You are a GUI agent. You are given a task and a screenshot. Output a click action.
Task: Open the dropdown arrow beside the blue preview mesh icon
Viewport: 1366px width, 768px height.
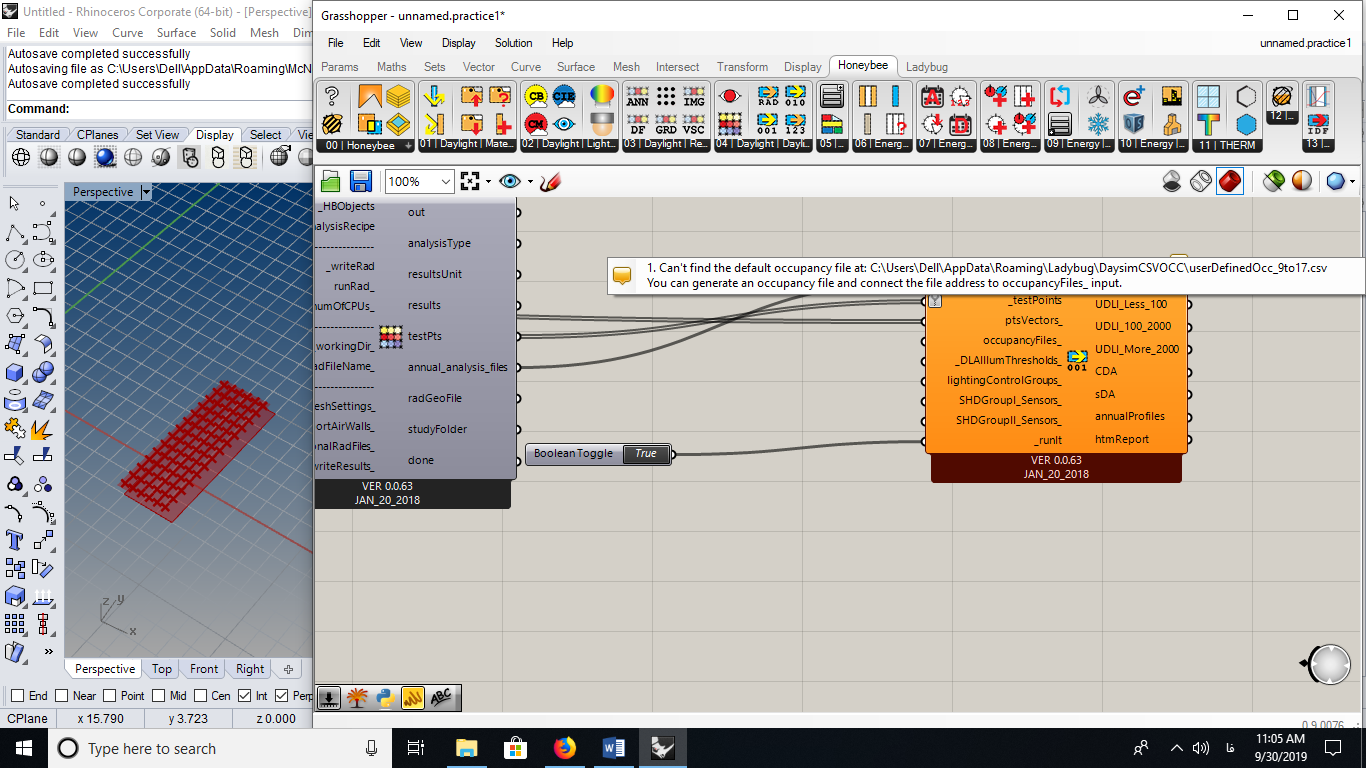point(1352,182)
